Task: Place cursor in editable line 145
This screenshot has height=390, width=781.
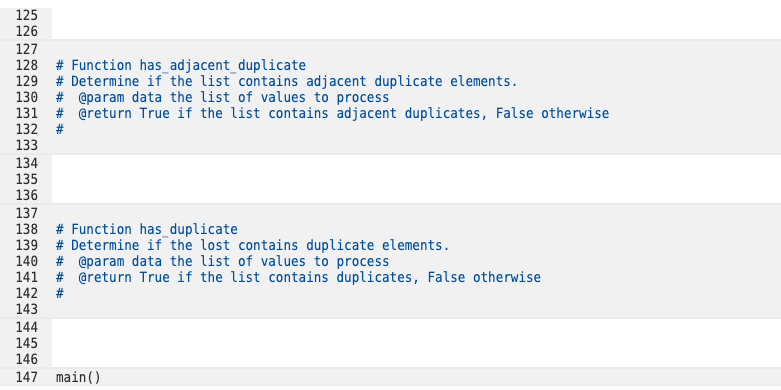Action: pos(416,343)
